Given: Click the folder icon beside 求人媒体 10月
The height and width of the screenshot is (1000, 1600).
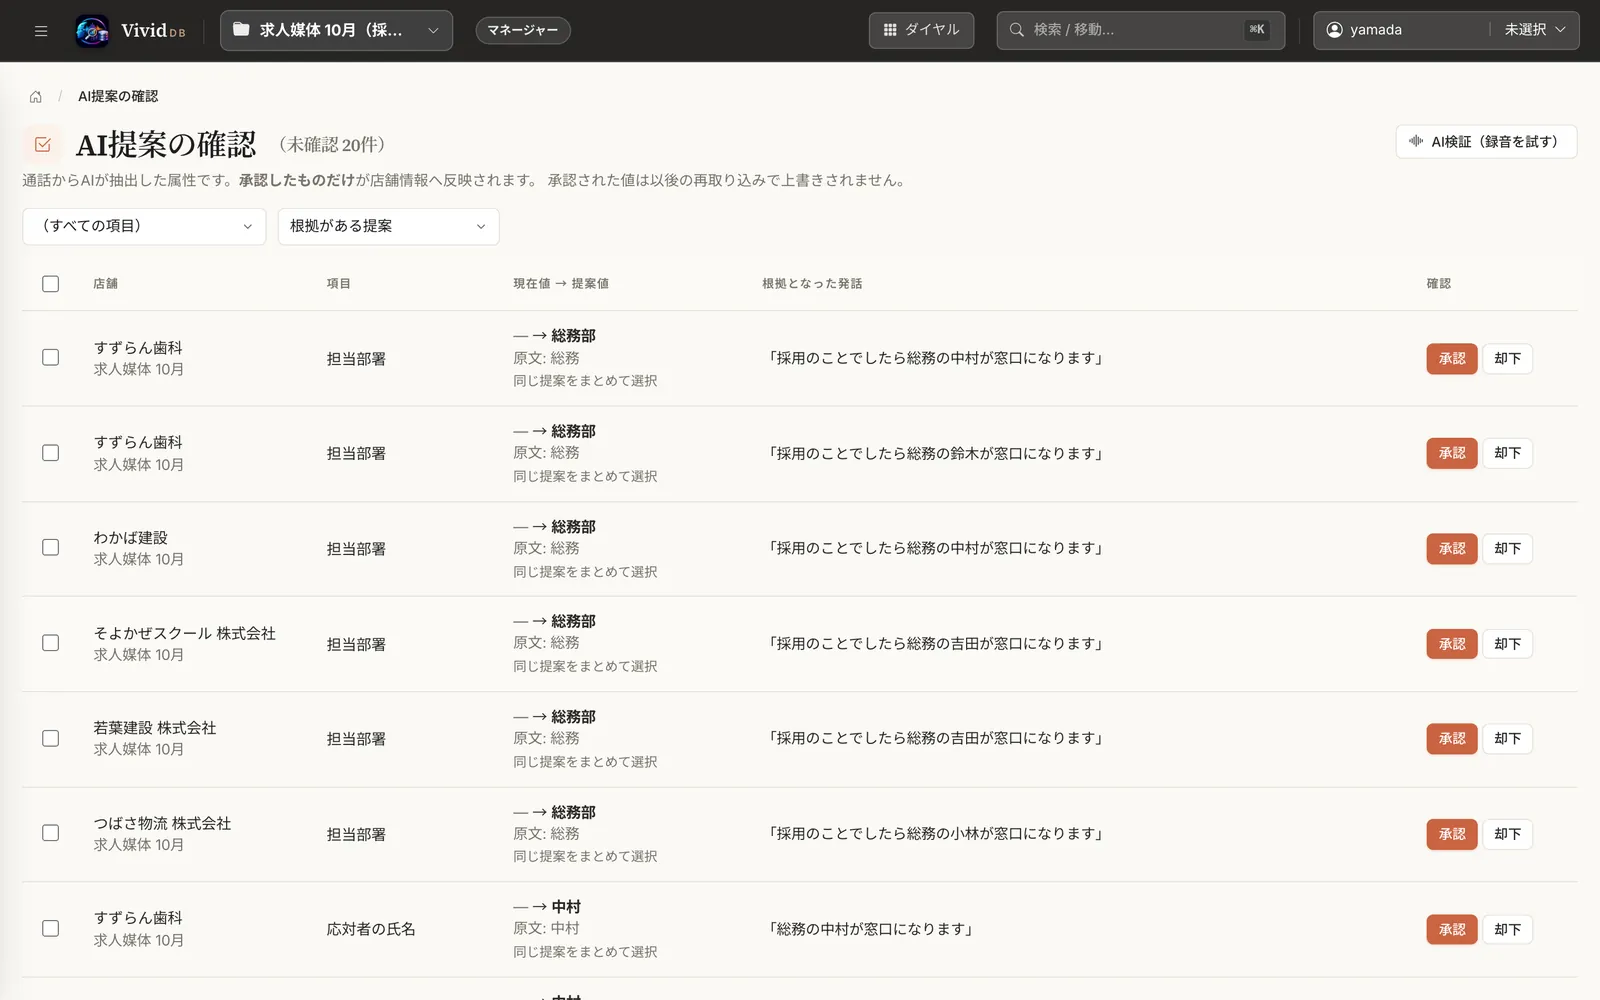Looking at the screenshot, I should pos(241,30).
